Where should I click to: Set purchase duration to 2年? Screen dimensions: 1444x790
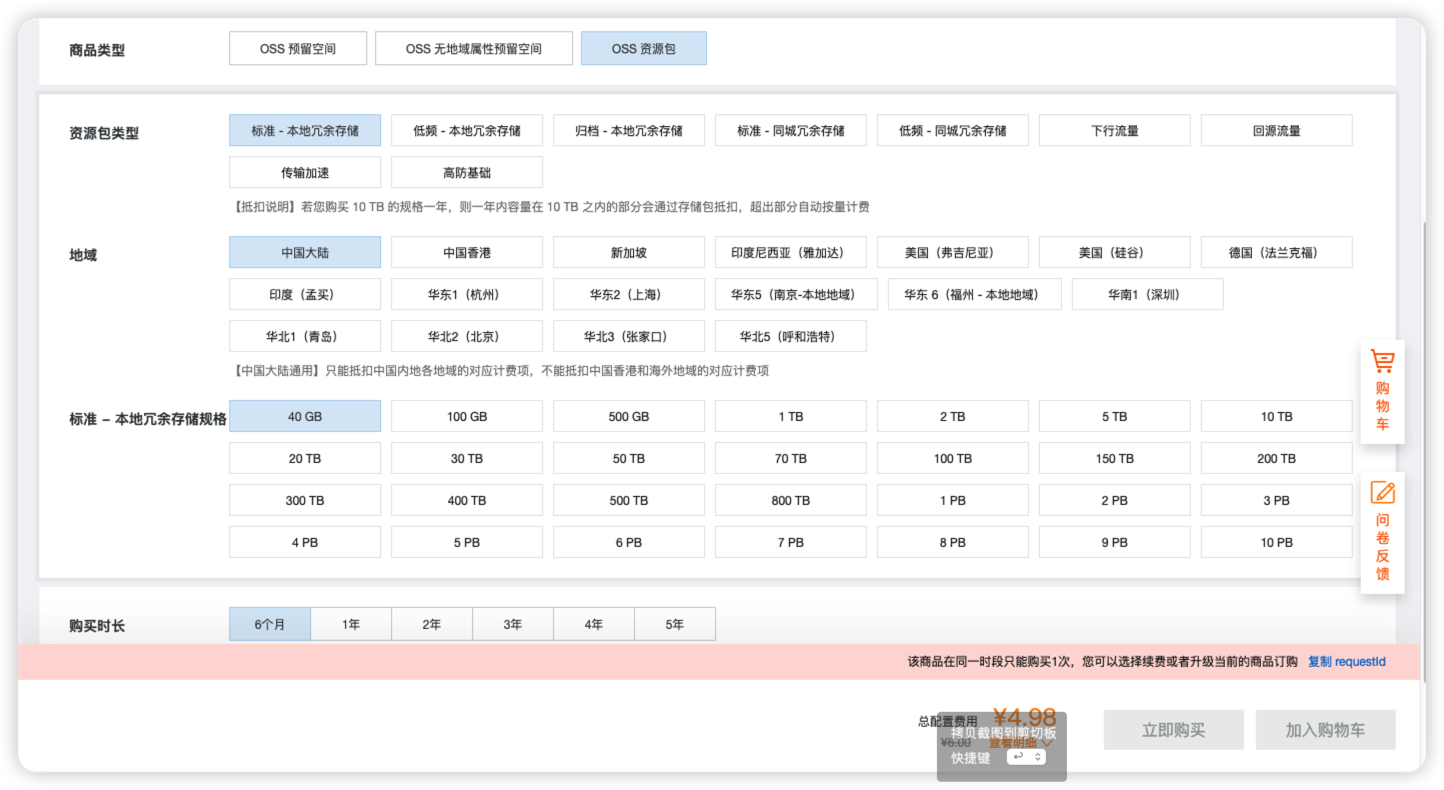click(x=432, y=624)
